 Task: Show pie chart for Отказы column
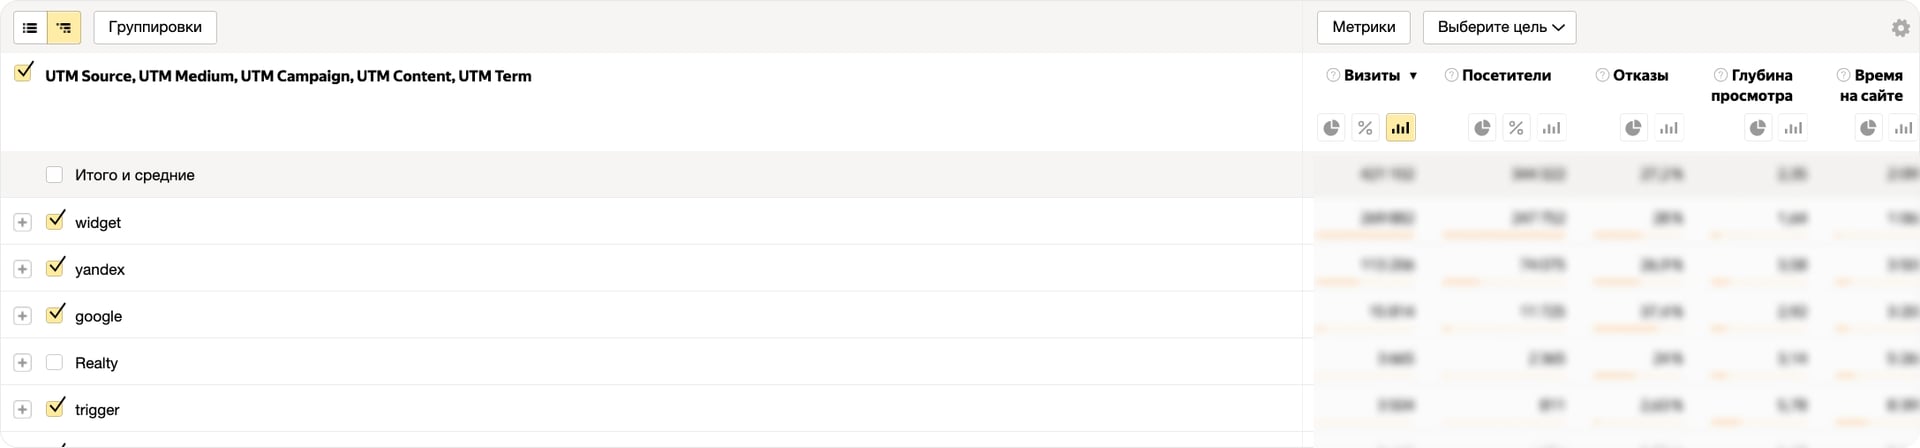1633,128
